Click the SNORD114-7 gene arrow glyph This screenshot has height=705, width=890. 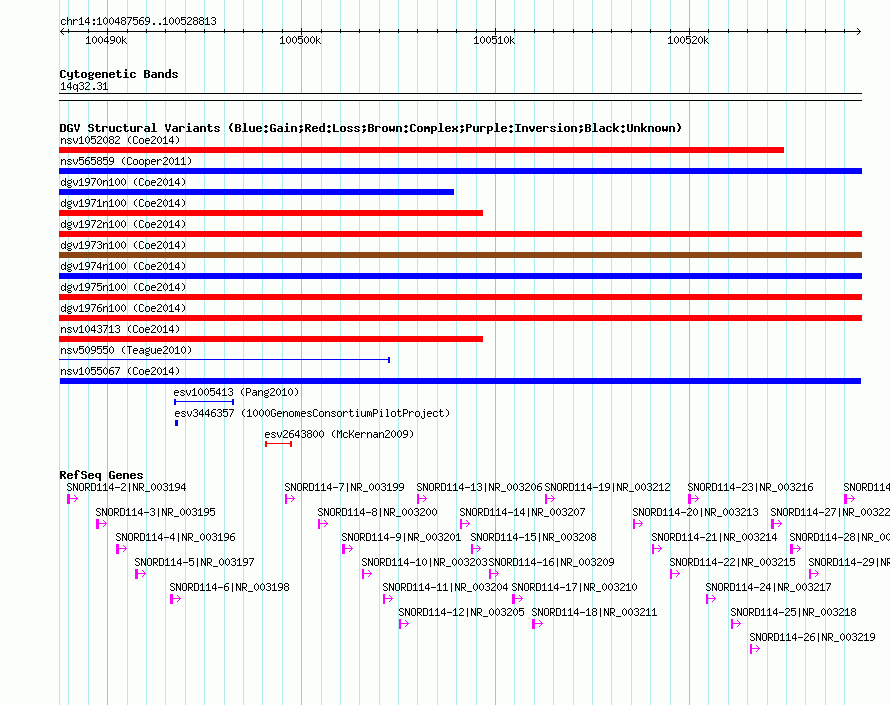click(x=290, y=499)
